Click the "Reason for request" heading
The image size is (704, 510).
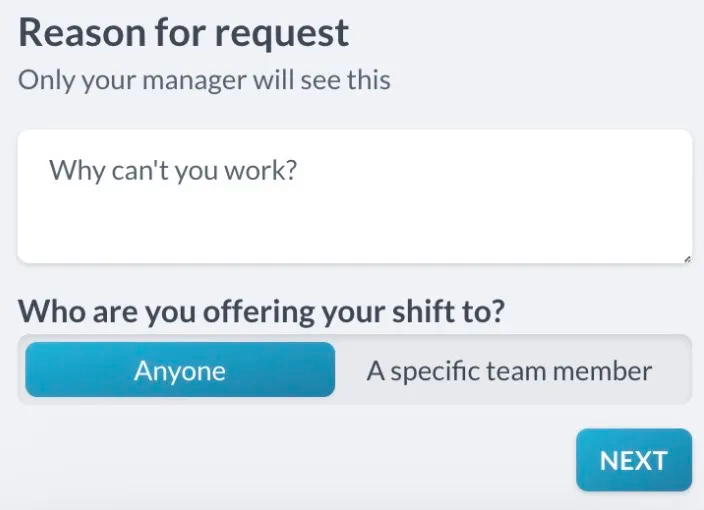184,33
